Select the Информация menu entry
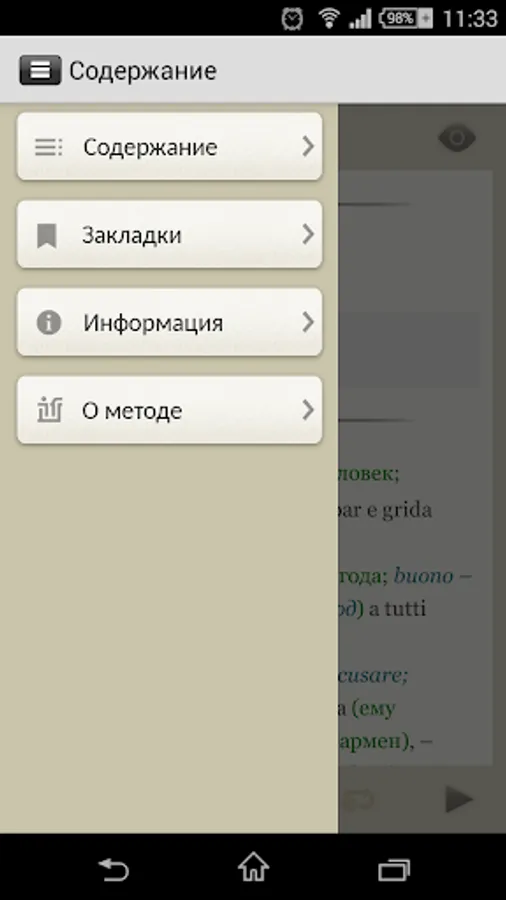 pyautogui.click(x=170, y=322)
